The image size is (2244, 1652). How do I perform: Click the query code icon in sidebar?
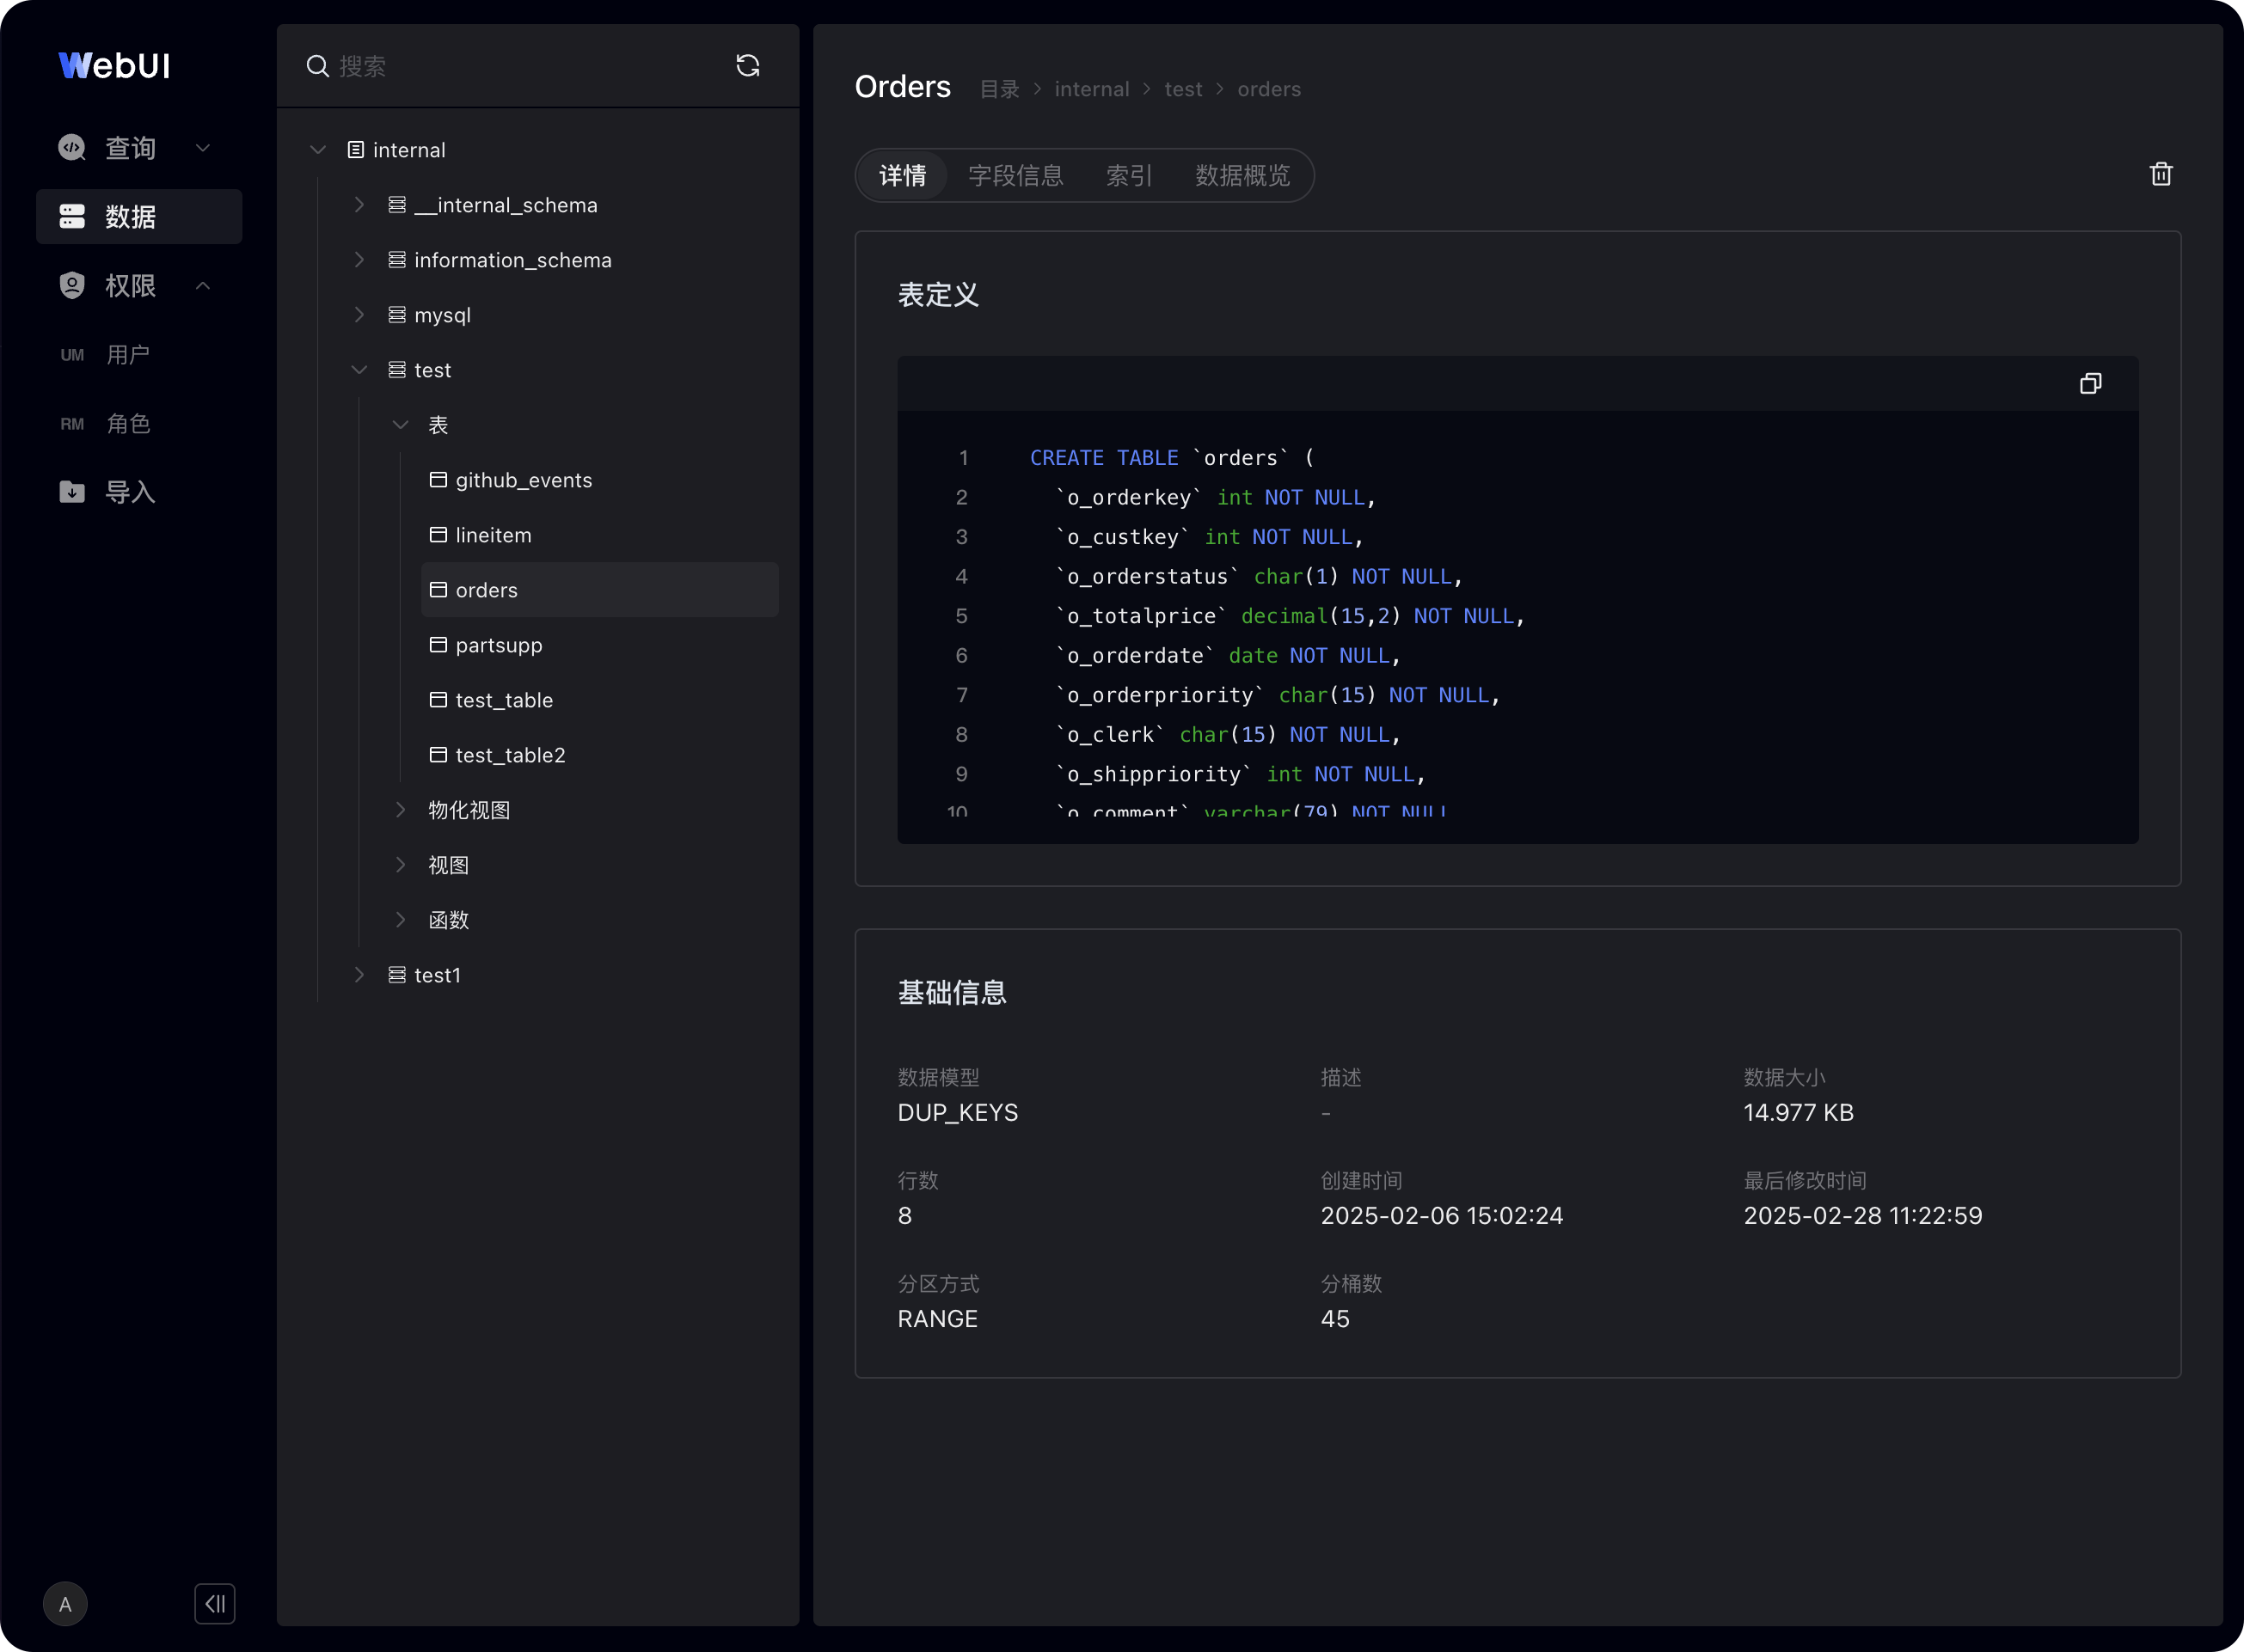72,148
